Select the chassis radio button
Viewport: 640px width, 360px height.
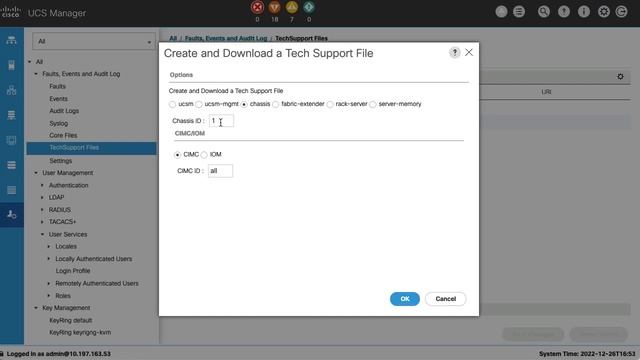244,104
